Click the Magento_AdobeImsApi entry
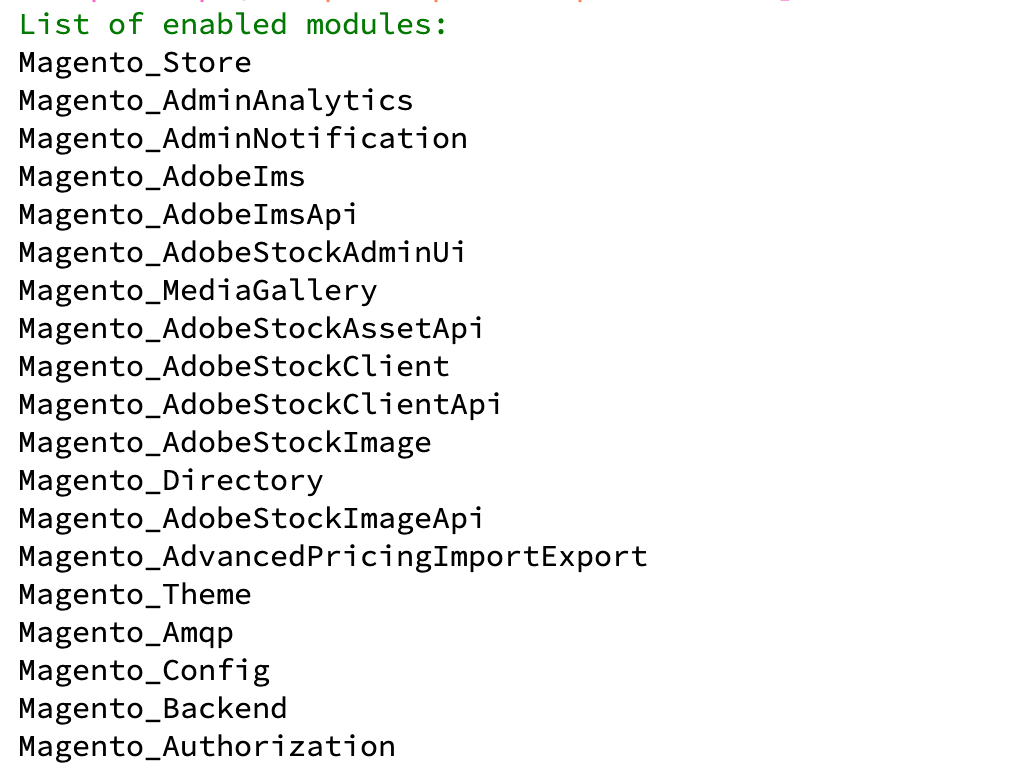 [x=188, y=214]
